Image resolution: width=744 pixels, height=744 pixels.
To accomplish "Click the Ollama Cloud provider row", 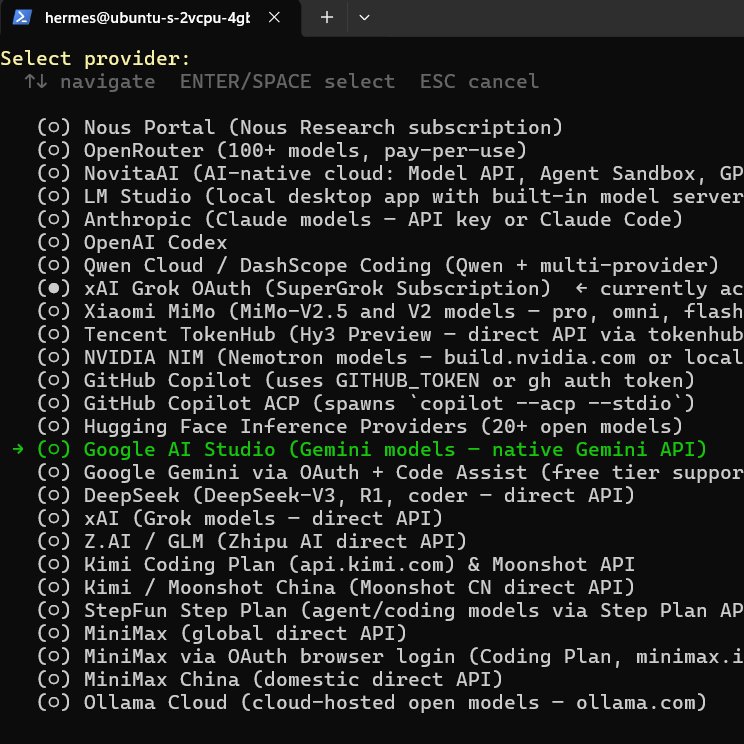I will click(395, 703).
